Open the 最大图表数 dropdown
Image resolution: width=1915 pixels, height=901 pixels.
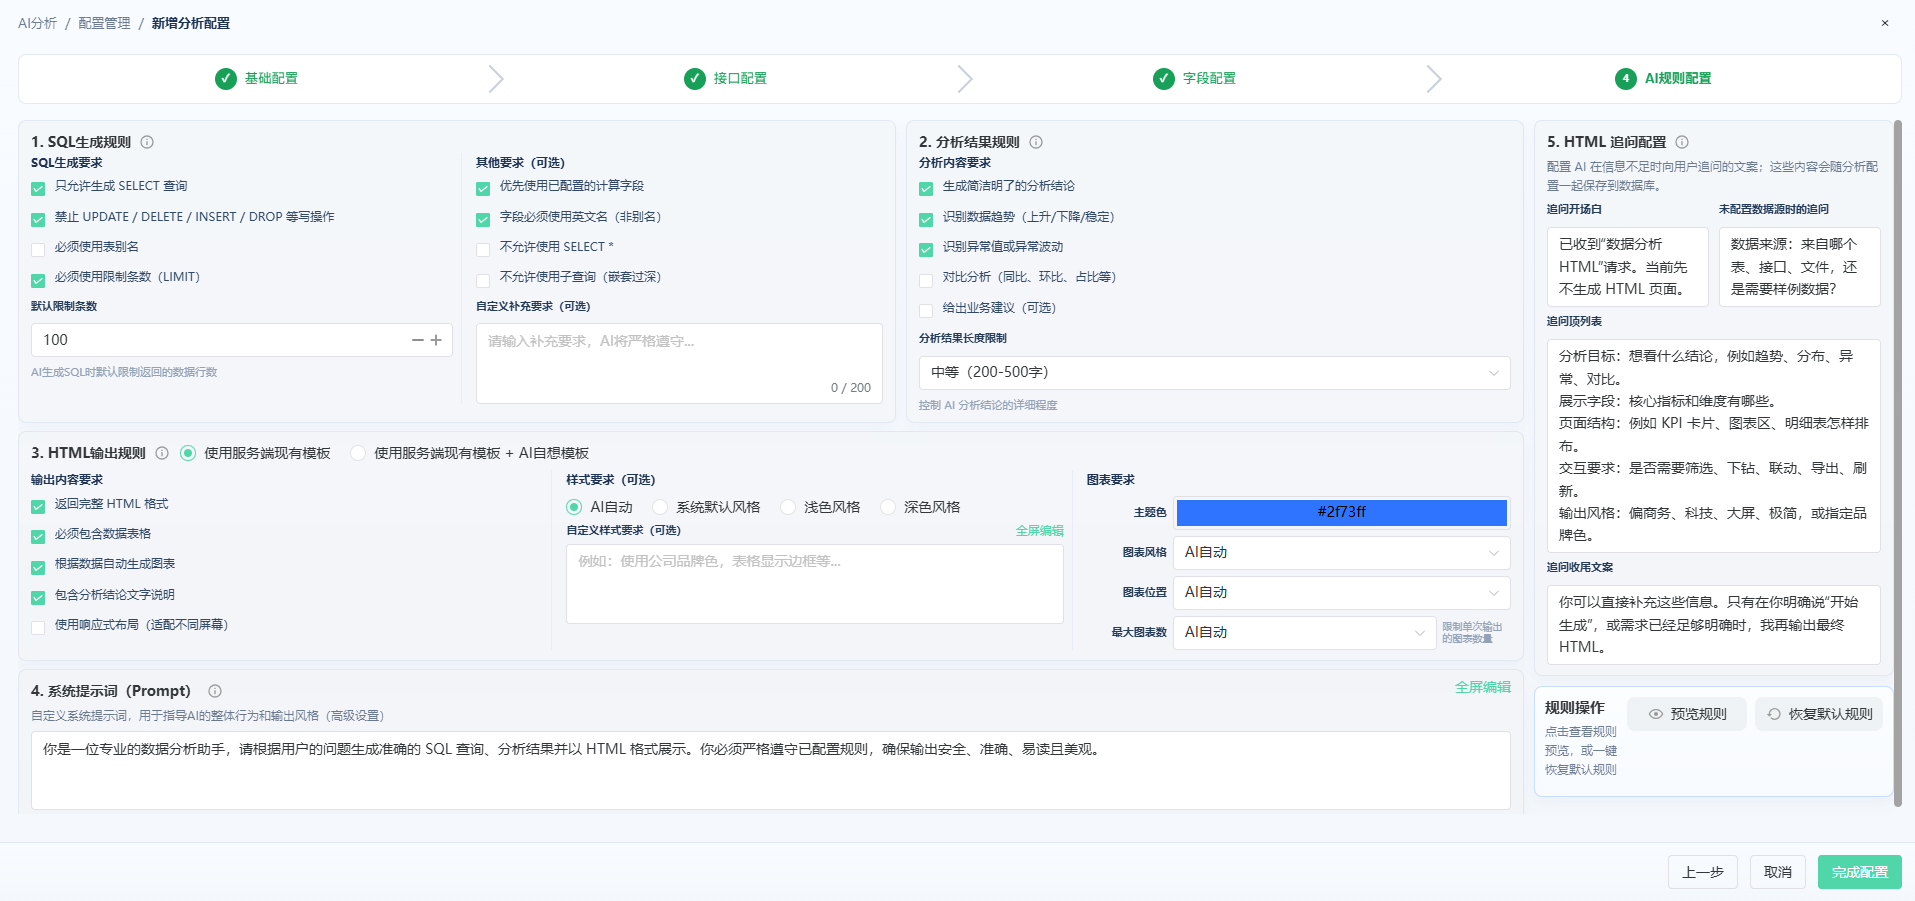pos(1304,632)
